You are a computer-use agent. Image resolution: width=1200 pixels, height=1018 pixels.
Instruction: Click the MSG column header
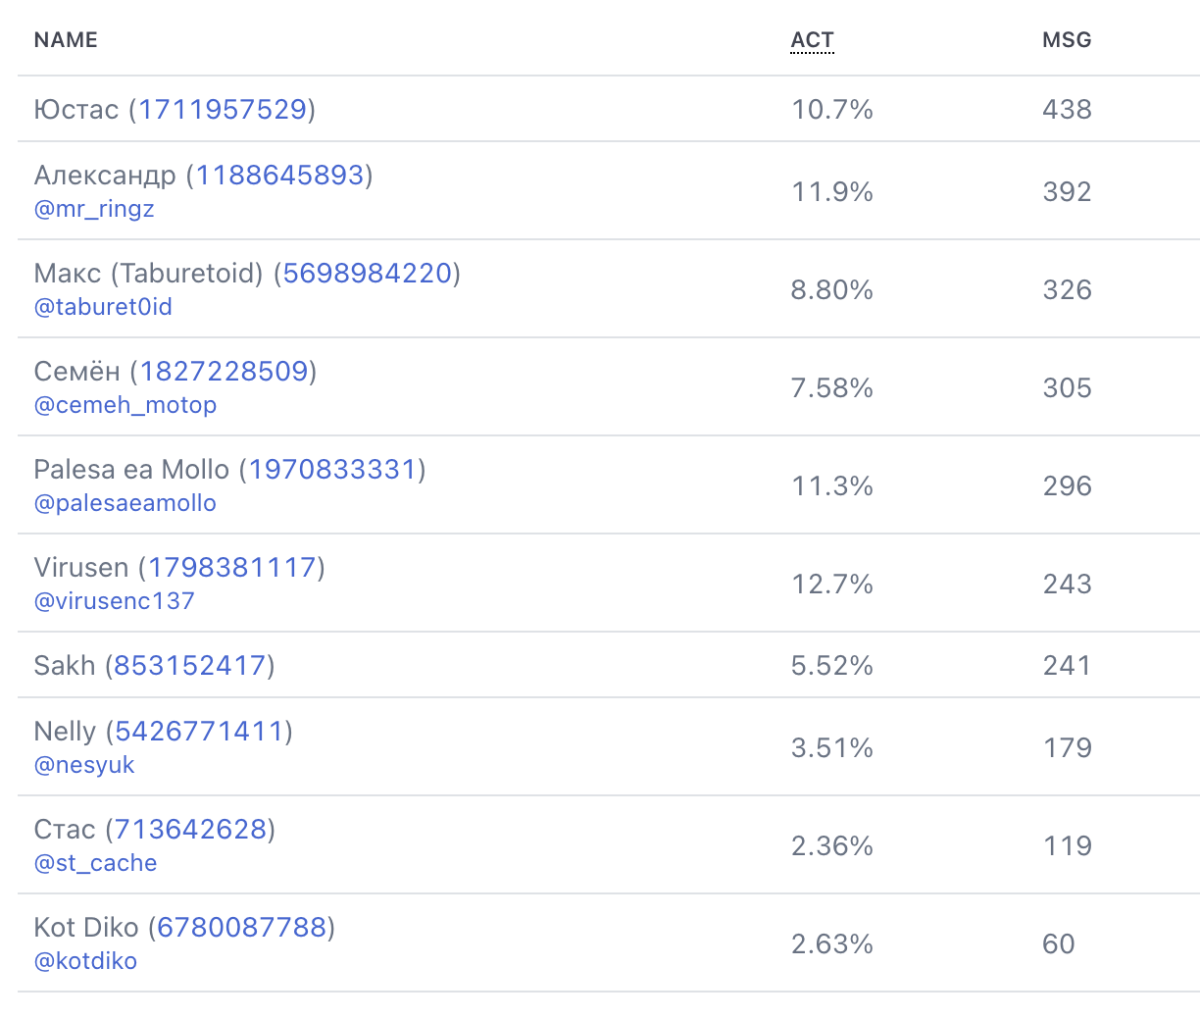(1067, 40)
